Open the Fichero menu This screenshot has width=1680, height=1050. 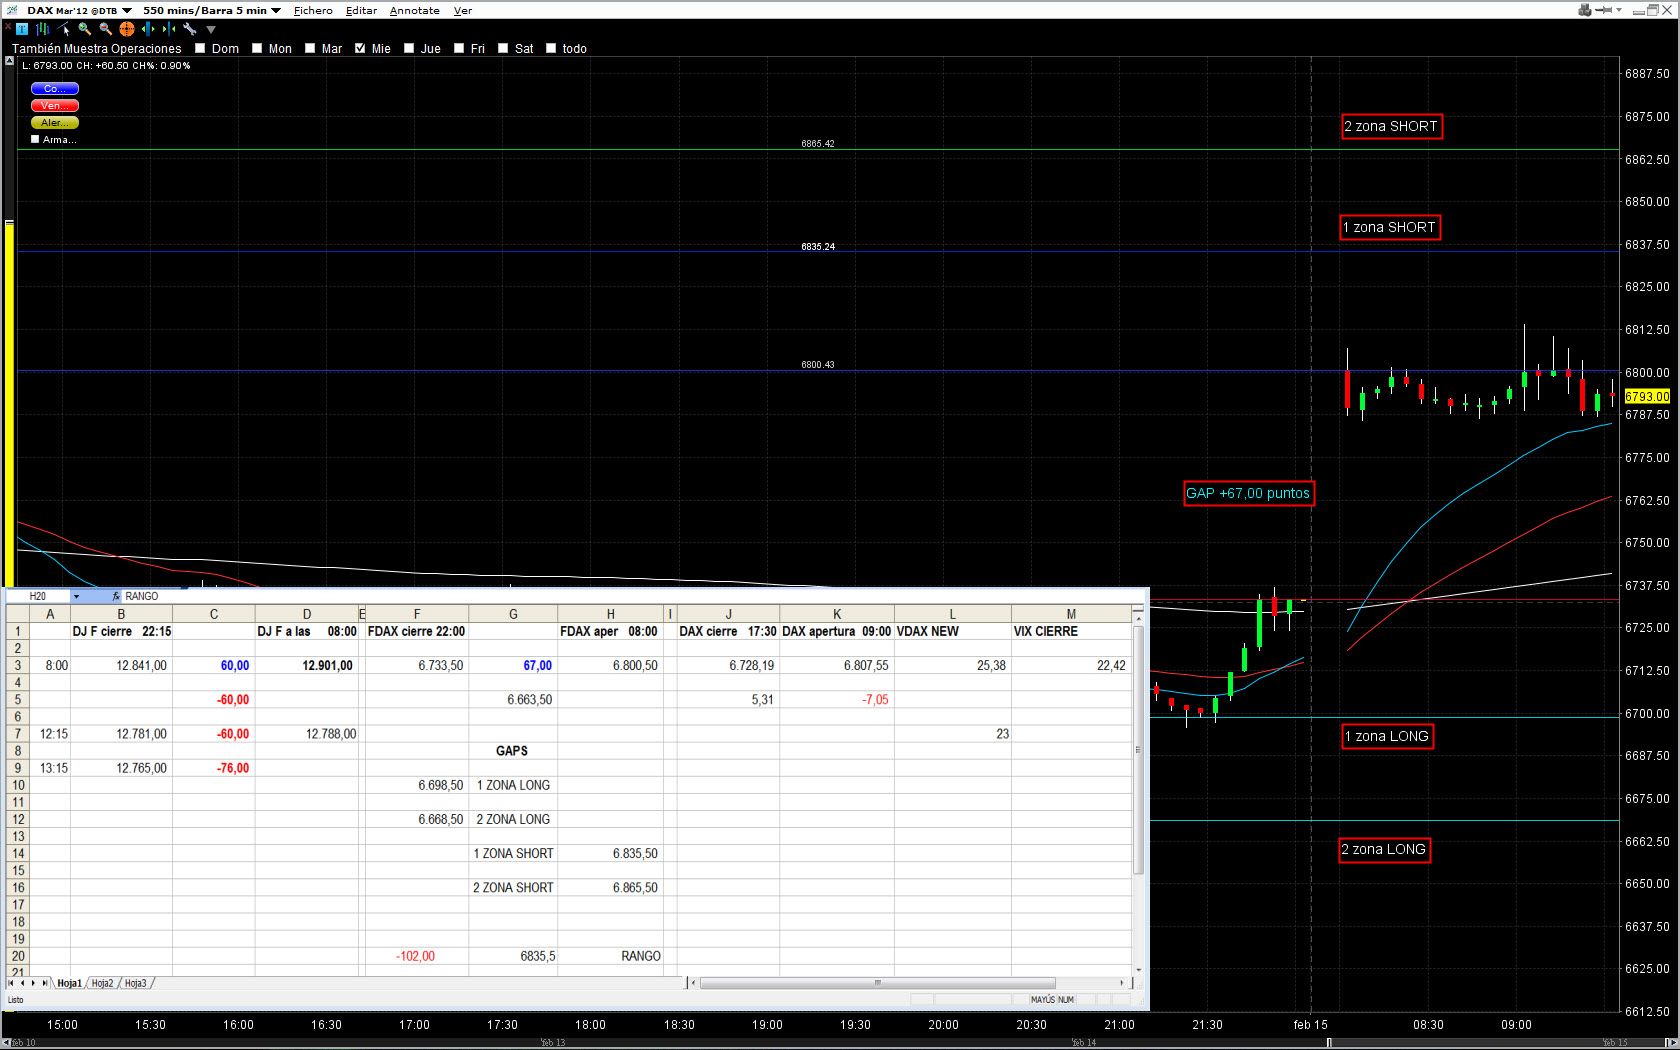(x=313, y=10)
